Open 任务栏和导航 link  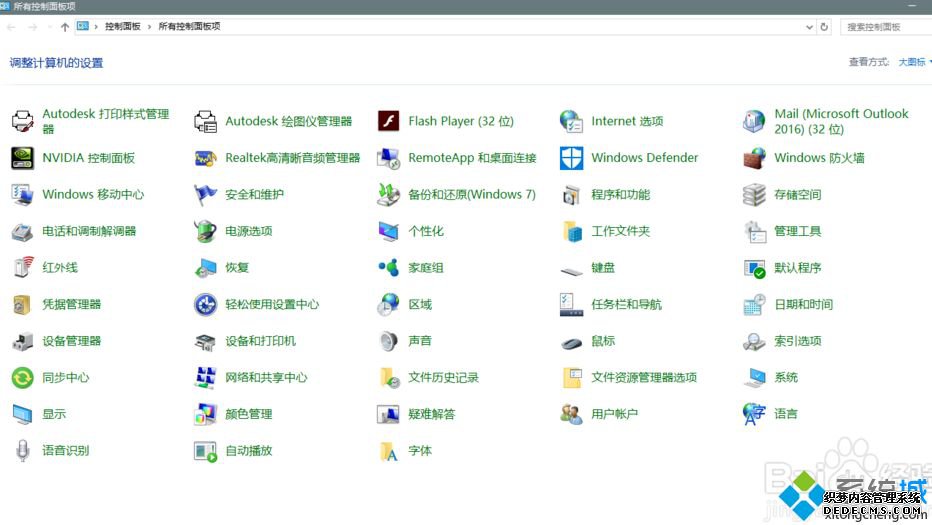[x=626, y=304]
